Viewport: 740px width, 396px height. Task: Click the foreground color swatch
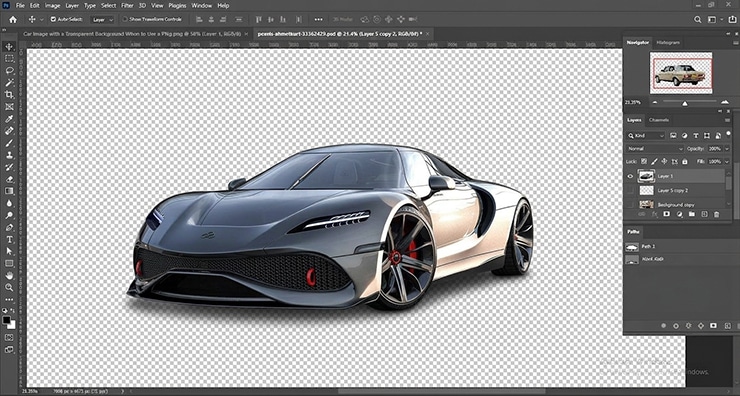pyautogui.click(x=7, y=320)
